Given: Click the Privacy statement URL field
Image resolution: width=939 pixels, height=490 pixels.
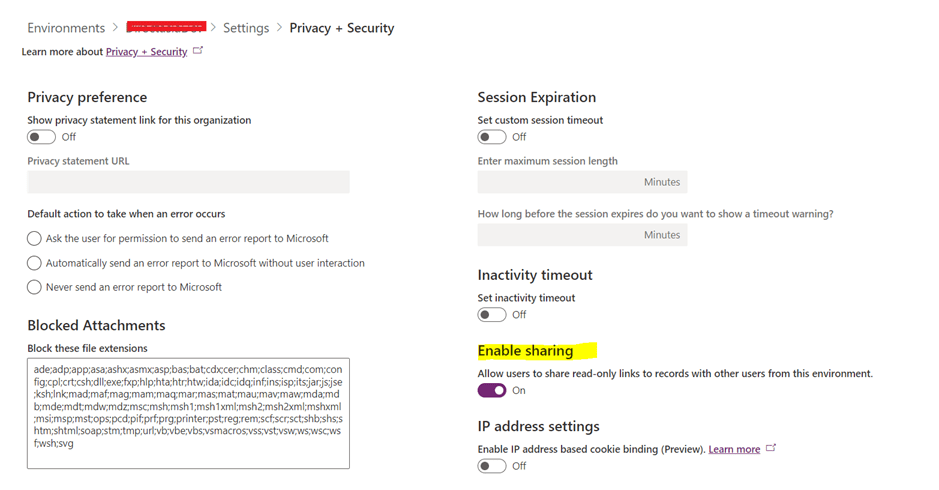Looking at the screenshot, I should coord(188,182).
